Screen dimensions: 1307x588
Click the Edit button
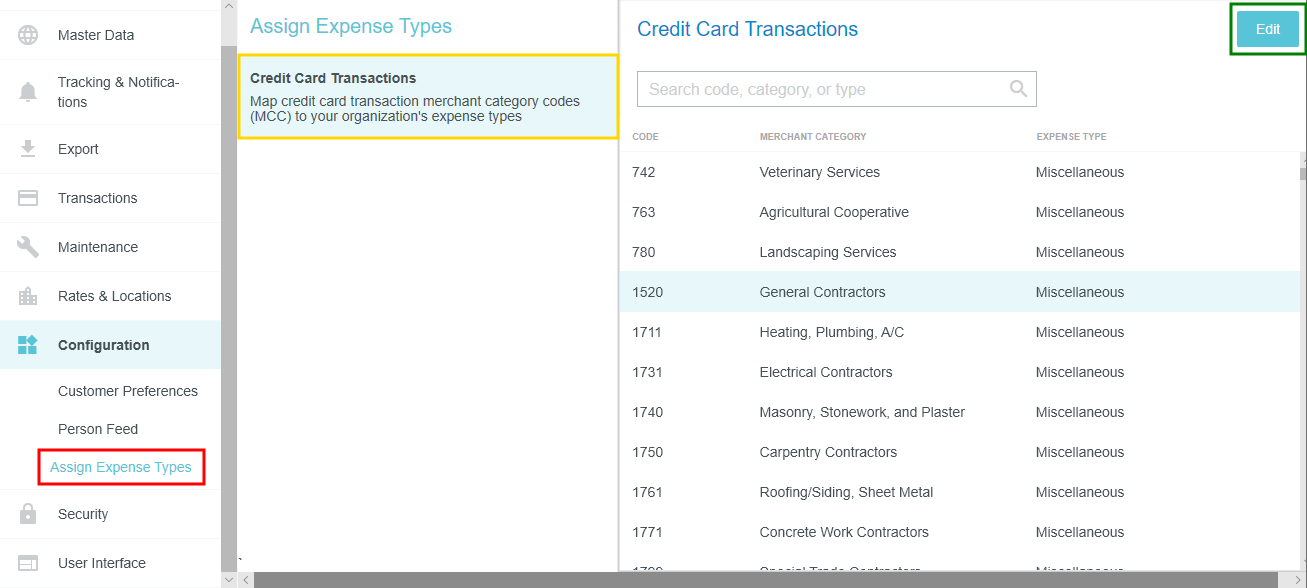tap(1267, 29)
